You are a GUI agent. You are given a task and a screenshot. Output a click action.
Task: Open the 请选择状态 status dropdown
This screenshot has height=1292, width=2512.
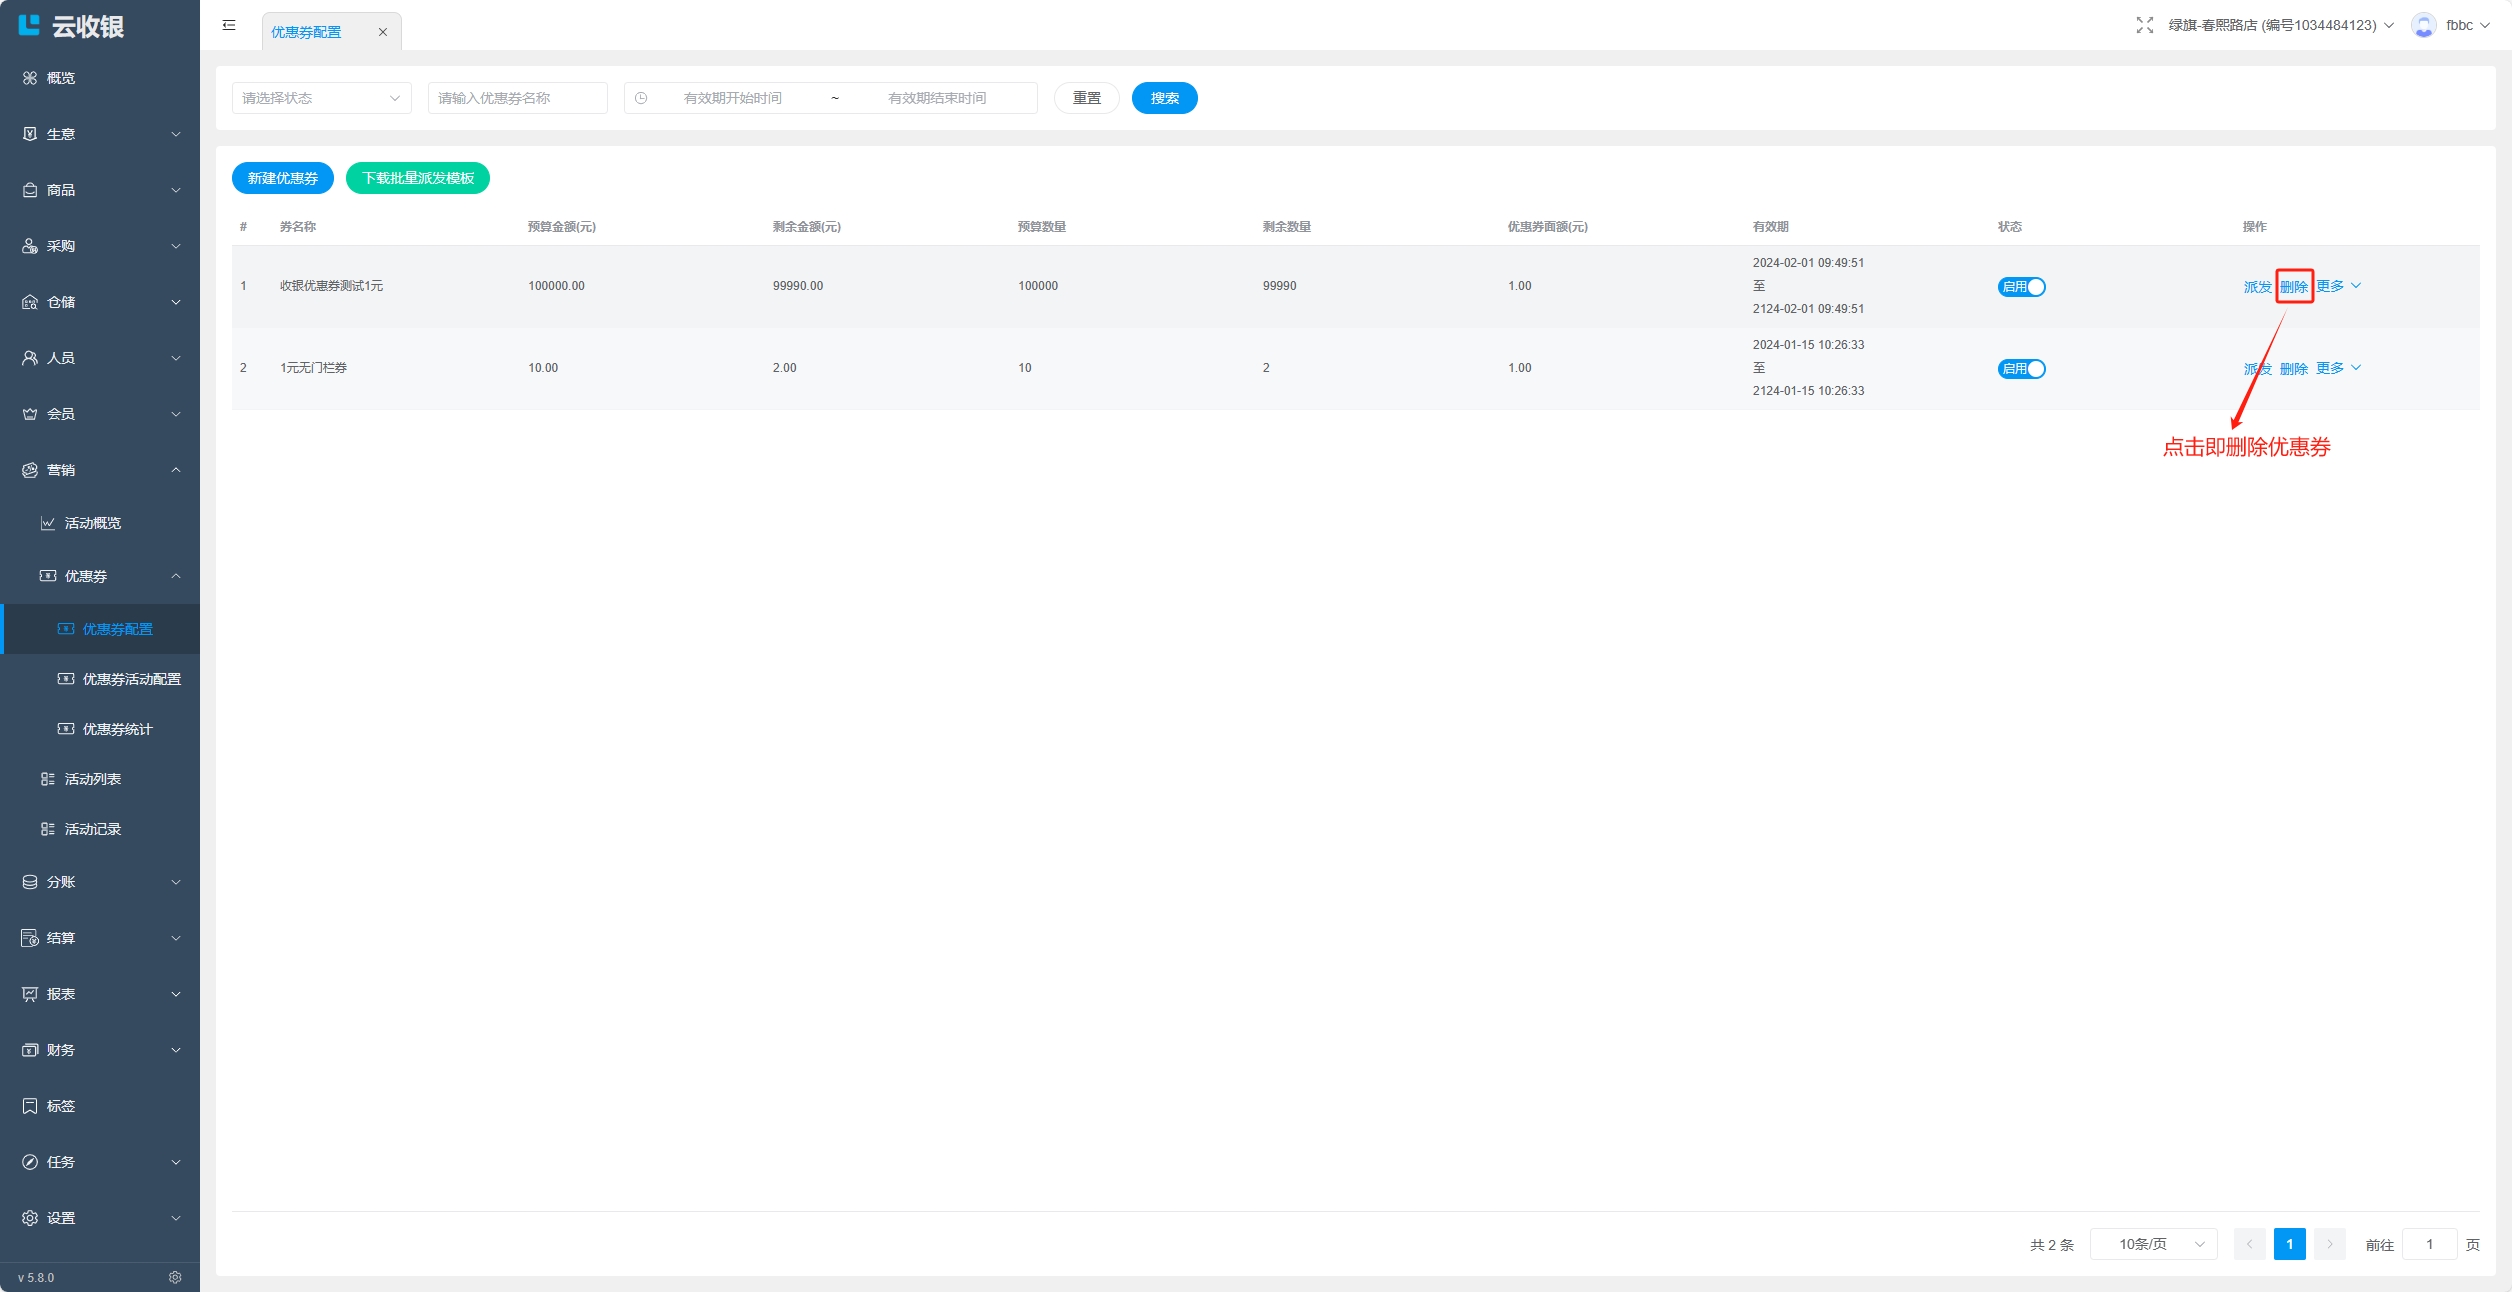click(x=321, y=98)
